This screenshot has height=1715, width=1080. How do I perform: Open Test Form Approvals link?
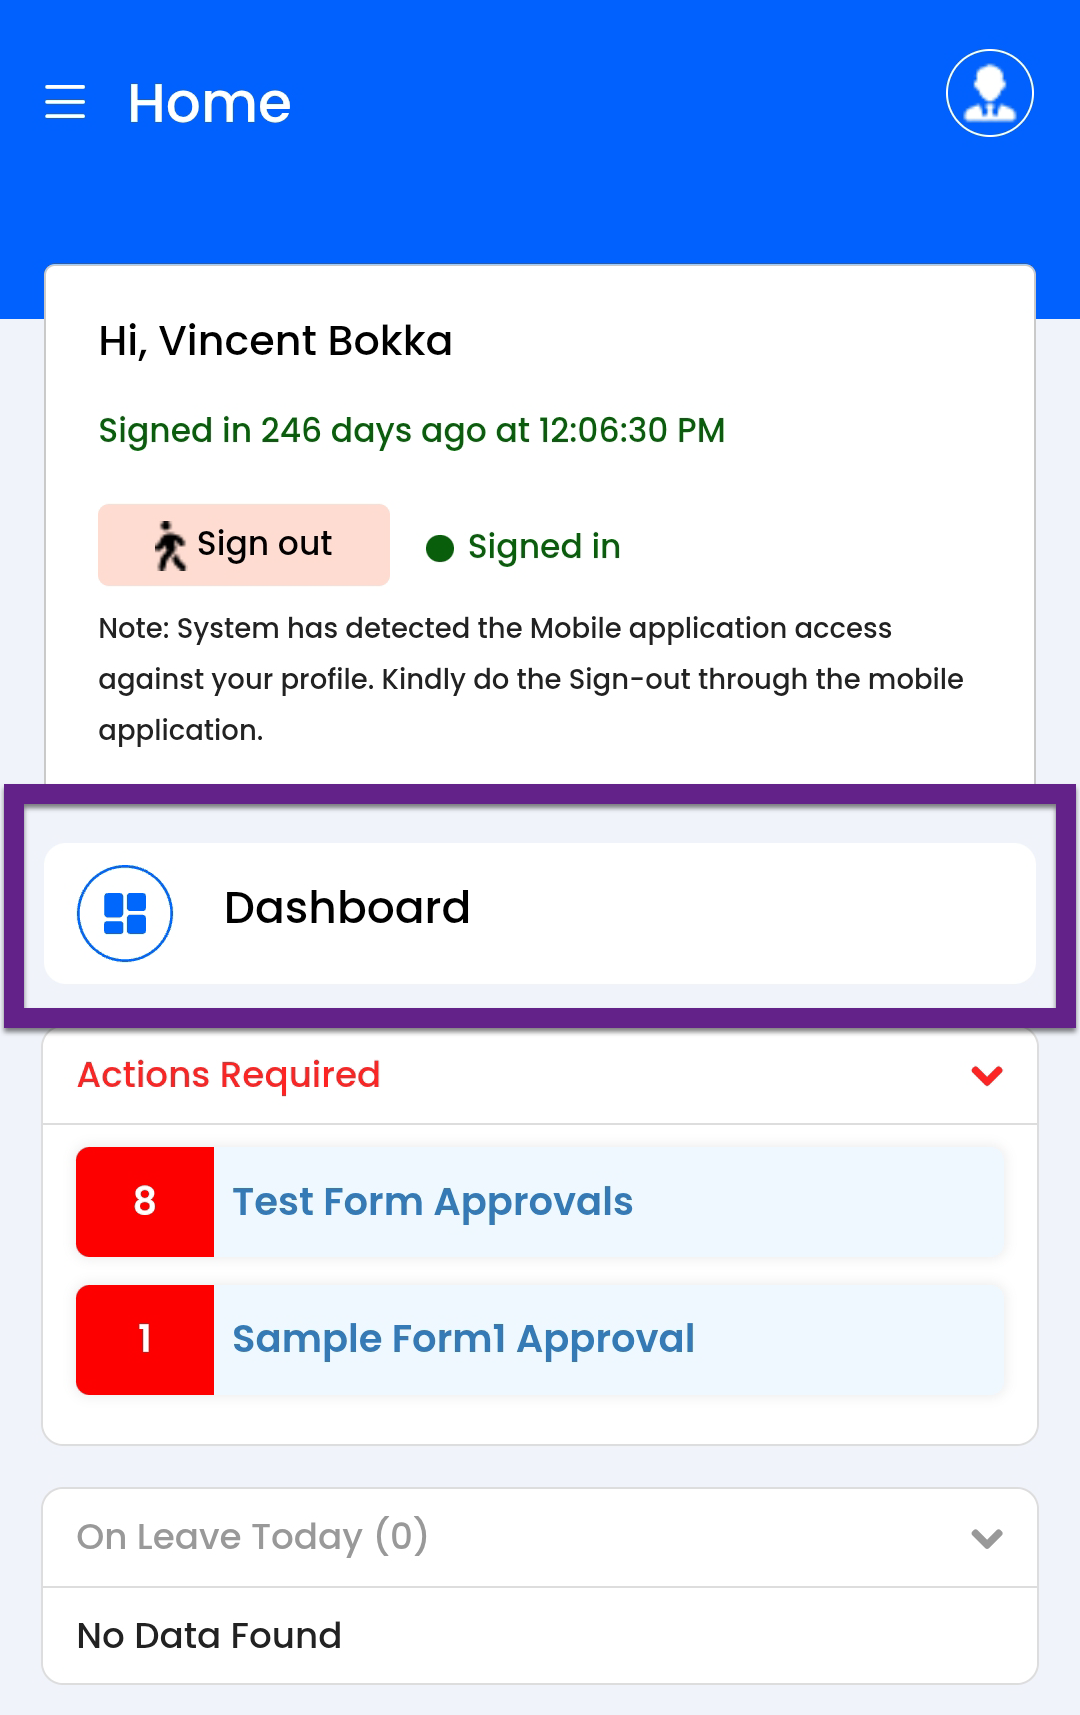coord(432,1201)
